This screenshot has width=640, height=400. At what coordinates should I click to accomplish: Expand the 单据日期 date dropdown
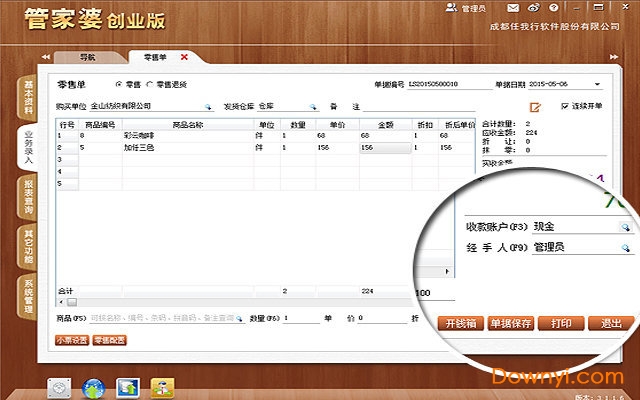(597, 84)
